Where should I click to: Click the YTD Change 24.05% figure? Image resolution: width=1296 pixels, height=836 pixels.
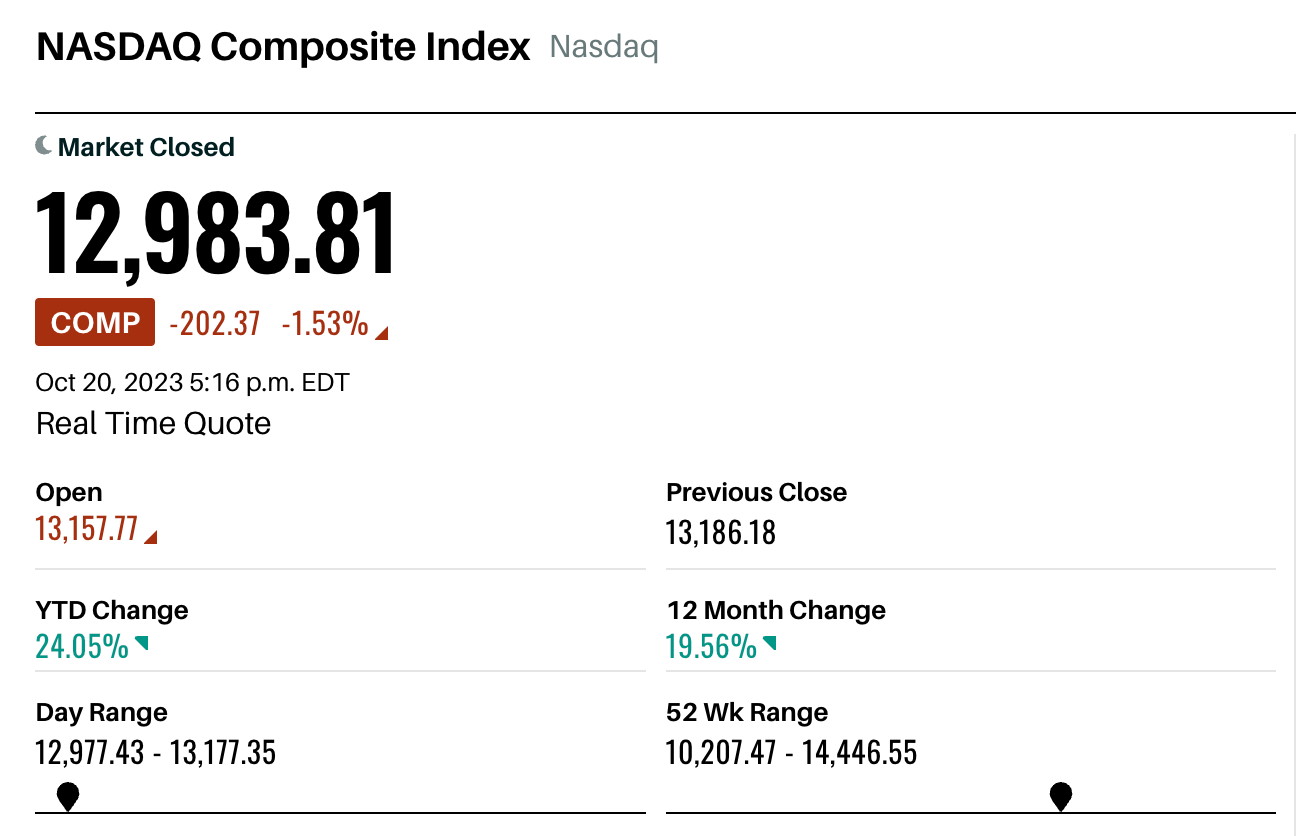[82, 647]
